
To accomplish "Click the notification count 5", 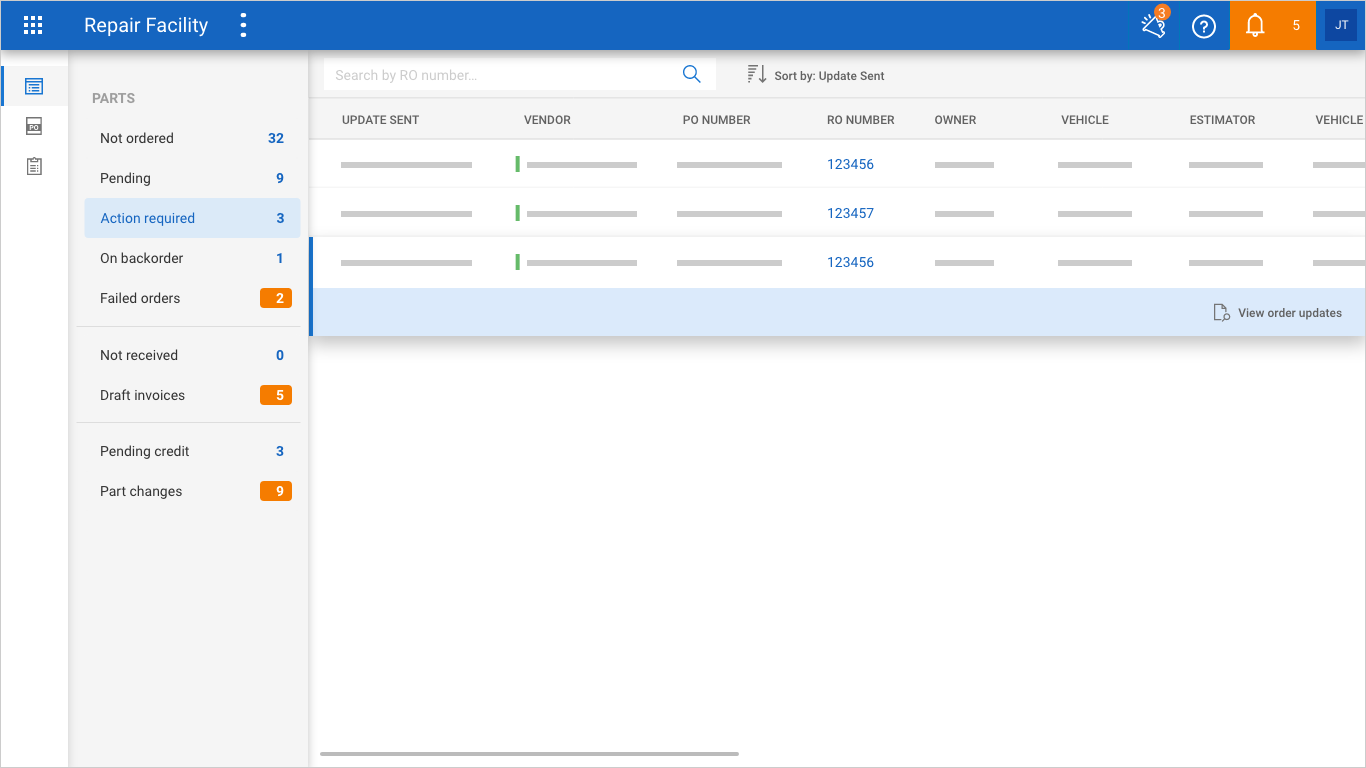I will (x=1296, y=26).
